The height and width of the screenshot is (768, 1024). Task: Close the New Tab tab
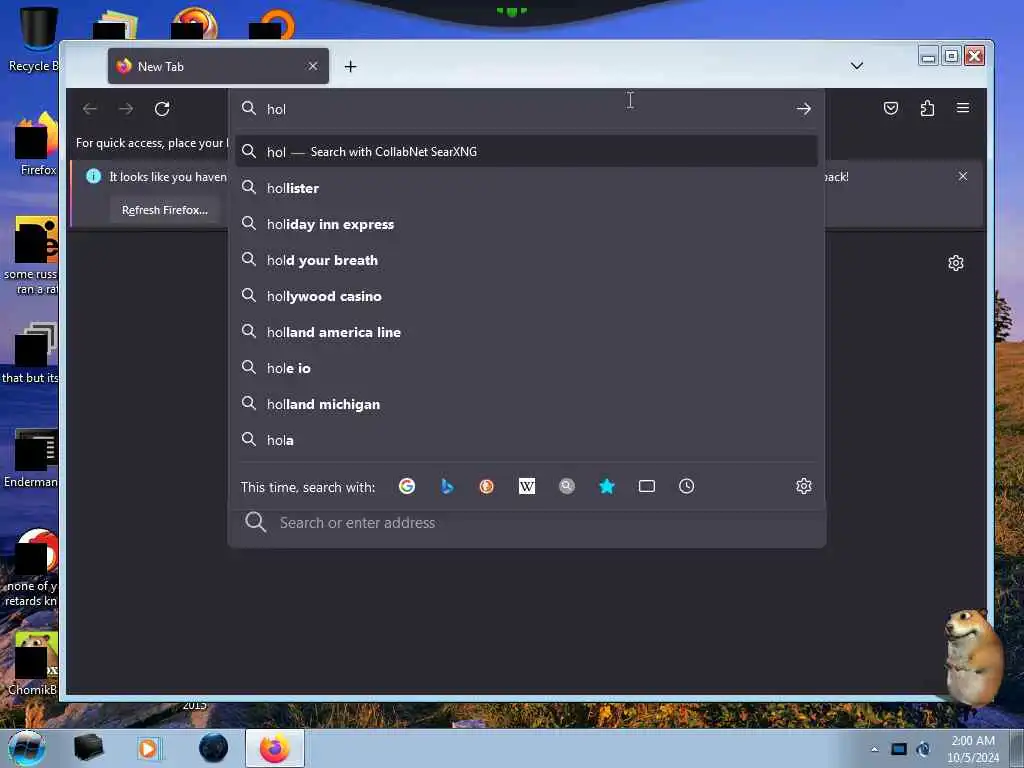point(313,66)
